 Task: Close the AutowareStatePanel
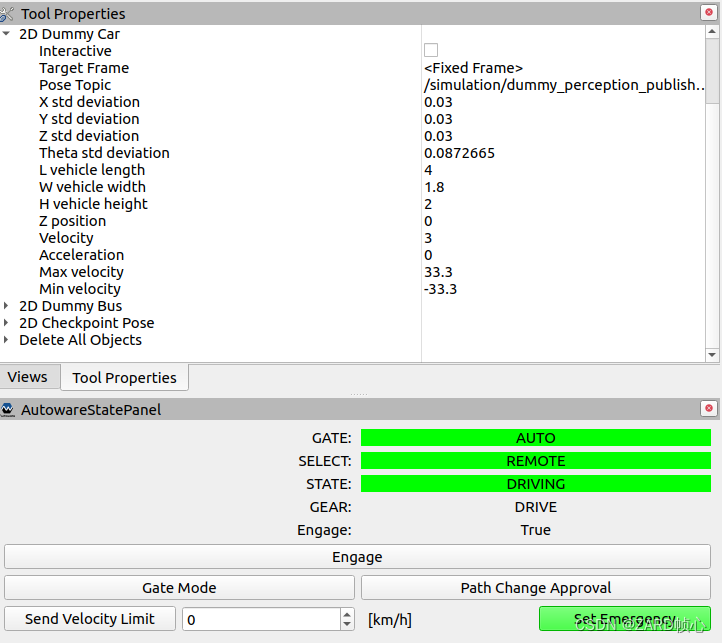(709, 408)
